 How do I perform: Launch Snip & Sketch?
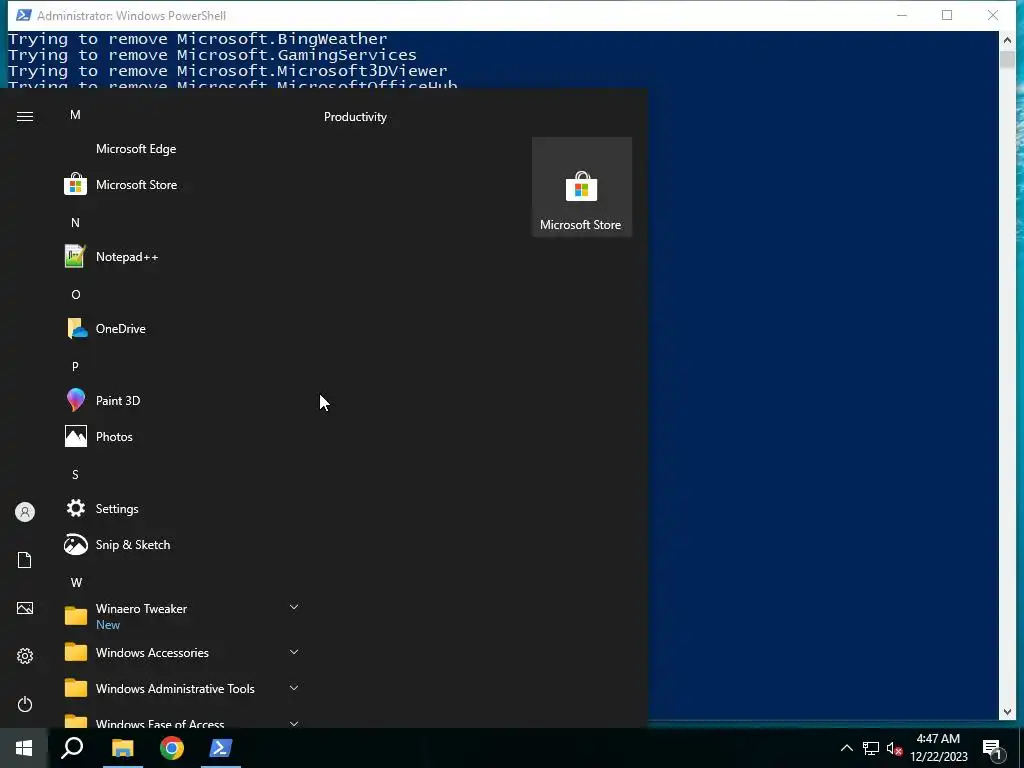(x=181, y=544)
